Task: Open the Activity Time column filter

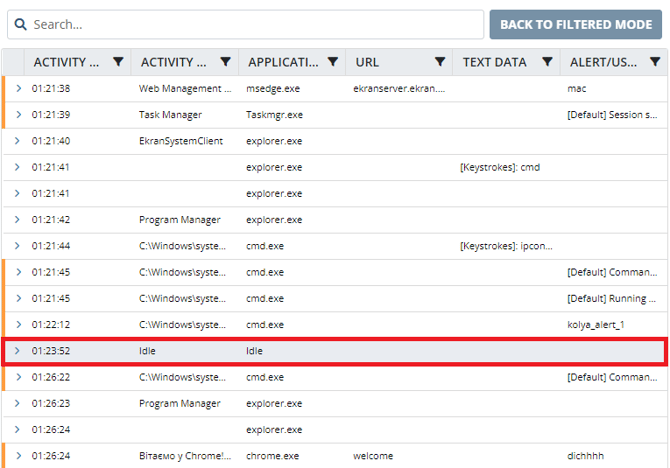Action: click(118, 62)
